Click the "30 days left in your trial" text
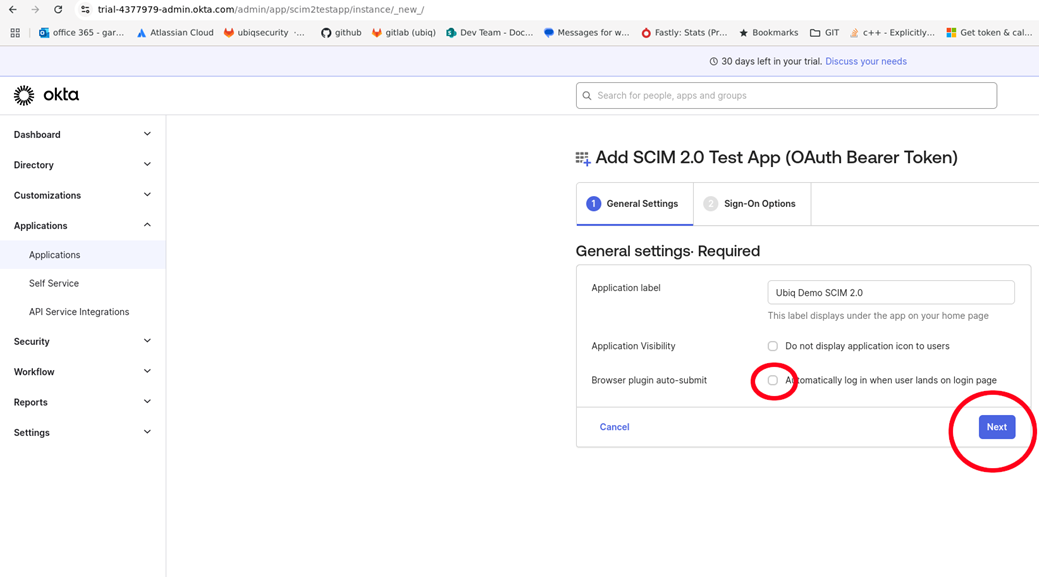Image resolution: width=1039 pixels, height=577 pixels. point(771,62)
